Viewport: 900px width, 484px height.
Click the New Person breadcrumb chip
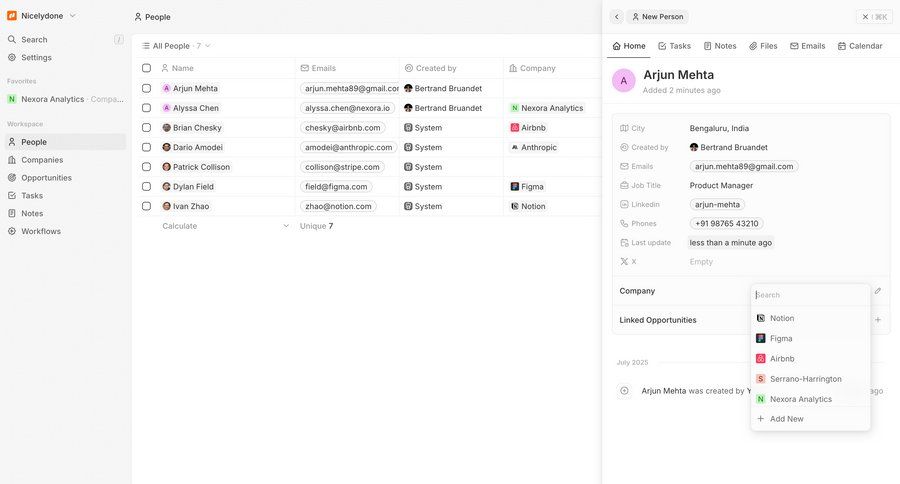657,17
